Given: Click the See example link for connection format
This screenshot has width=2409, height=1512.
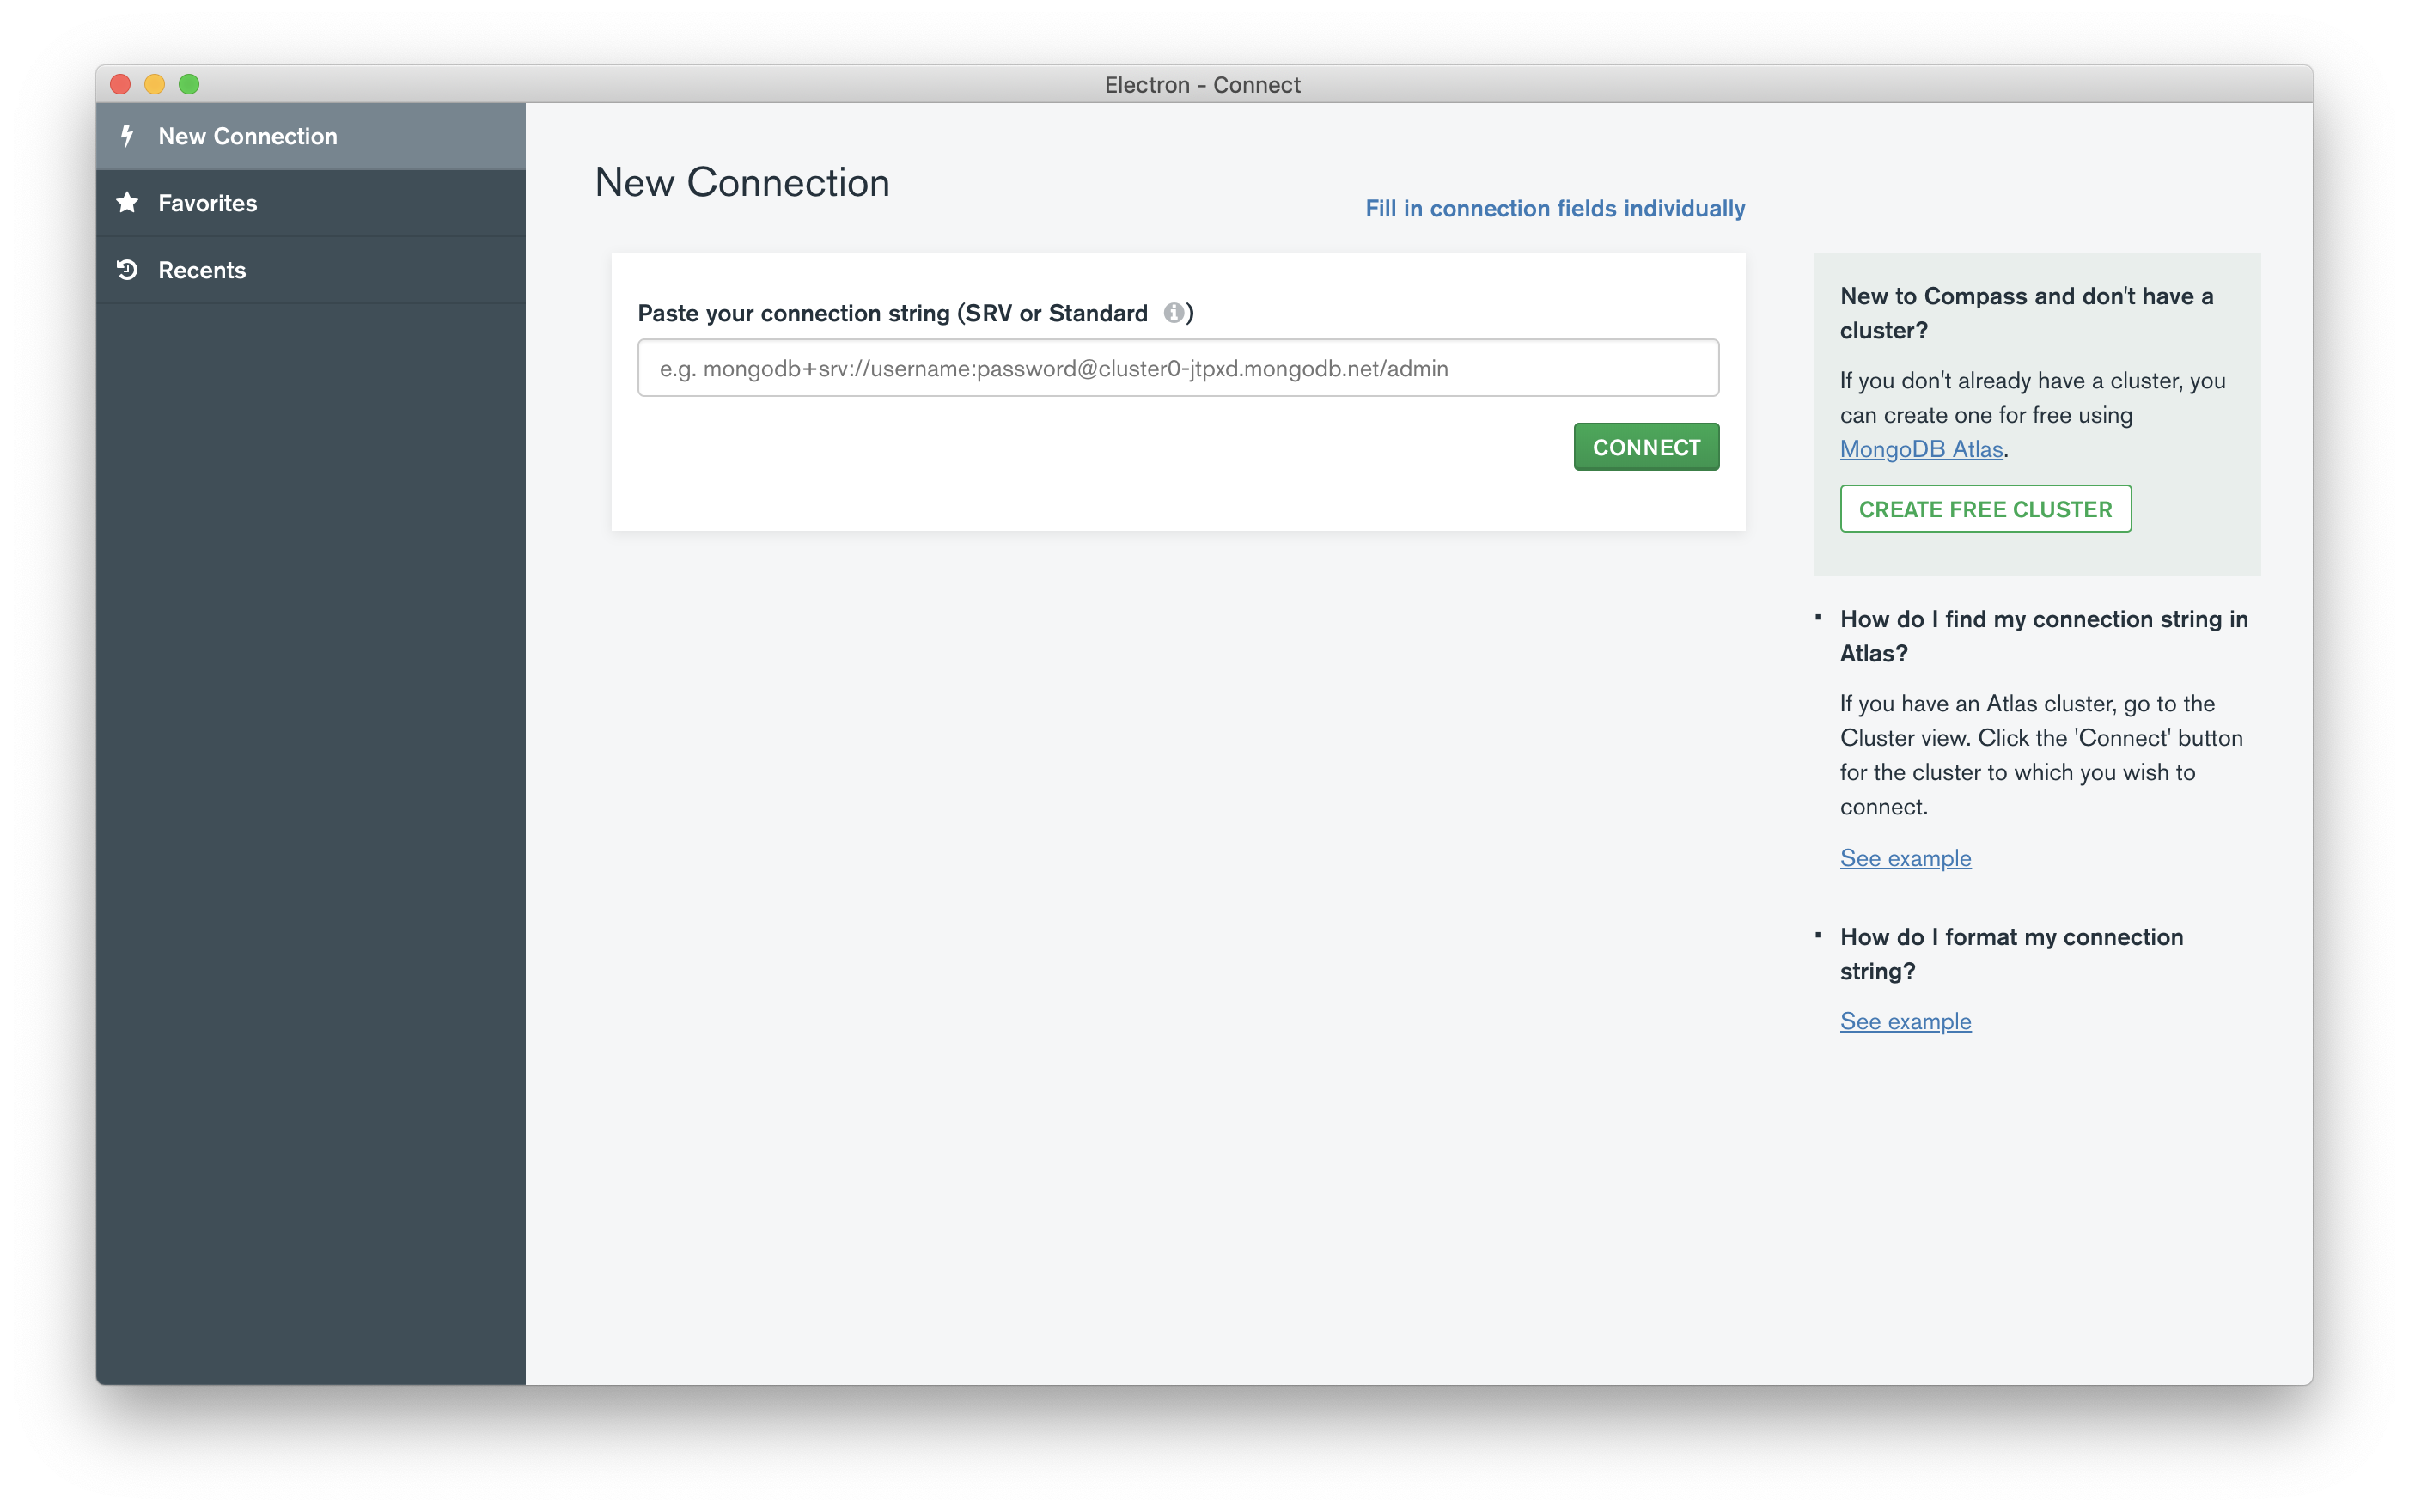Looking at the screenshot, I should click(x=1904, y=1019).
